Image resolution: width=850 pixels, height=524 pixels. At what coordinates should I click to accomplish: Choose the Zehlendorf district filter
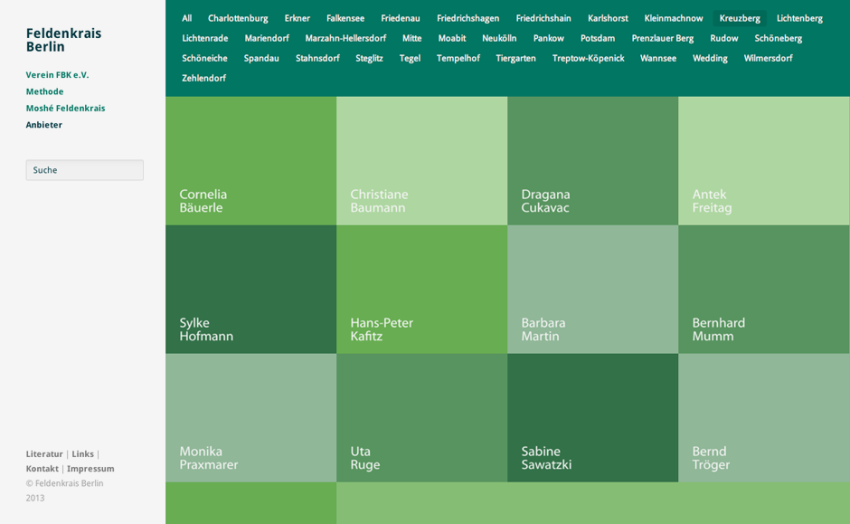pyautogui.click(x=204, y=78)
